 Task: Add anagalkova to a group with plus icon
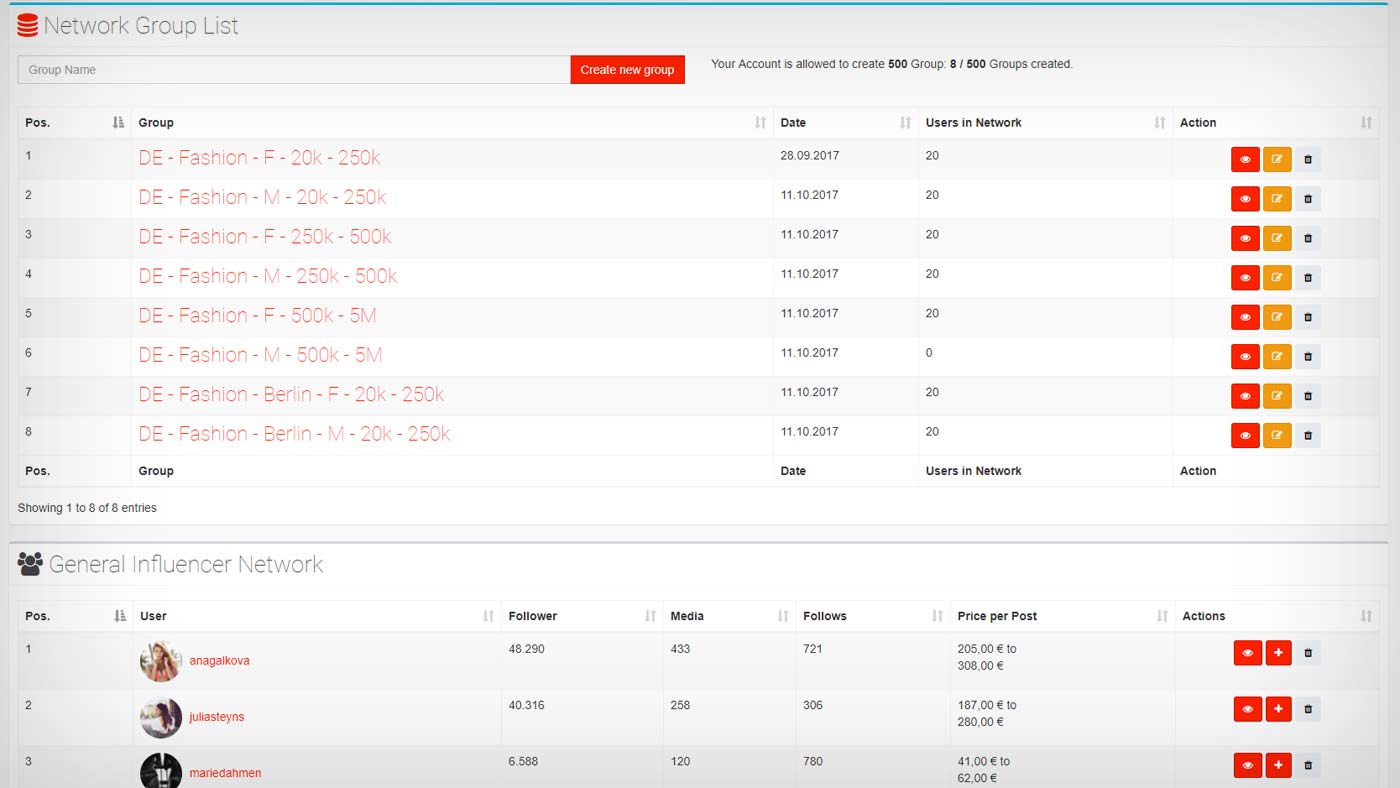point(1279,654)
